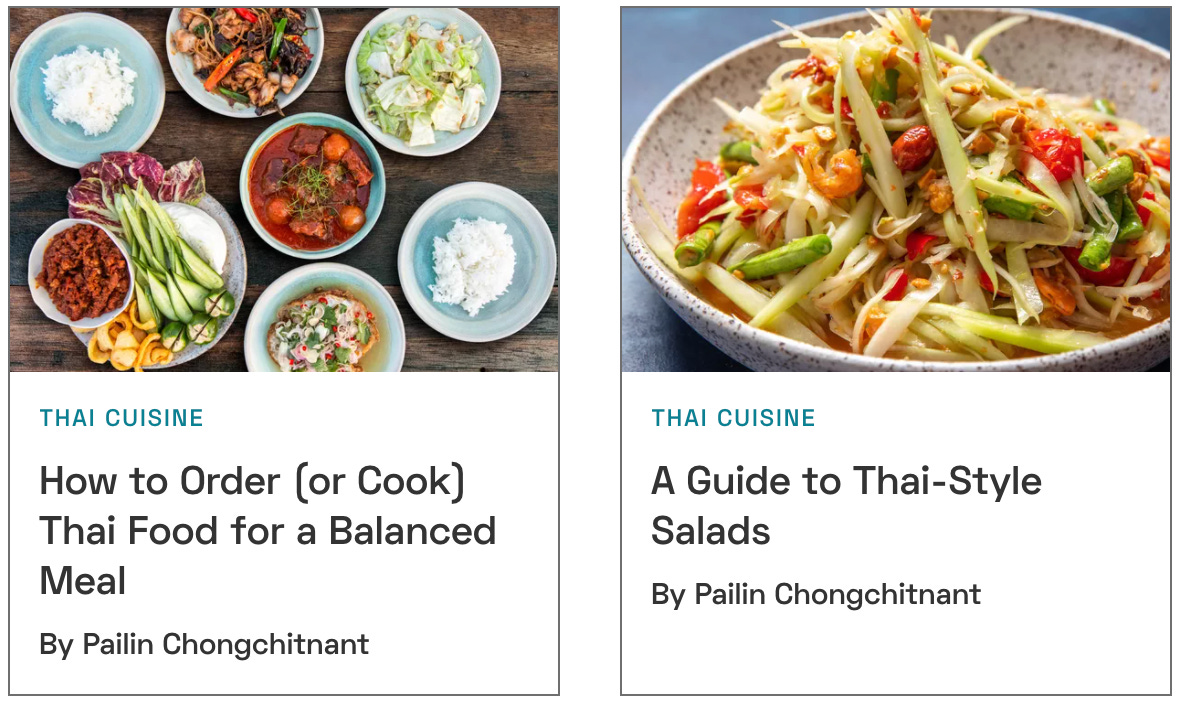Viewport: 1178px width, 704px height.
Task: Select Thai Cuisine category above the balanced meal title
Action: point(122,418)
